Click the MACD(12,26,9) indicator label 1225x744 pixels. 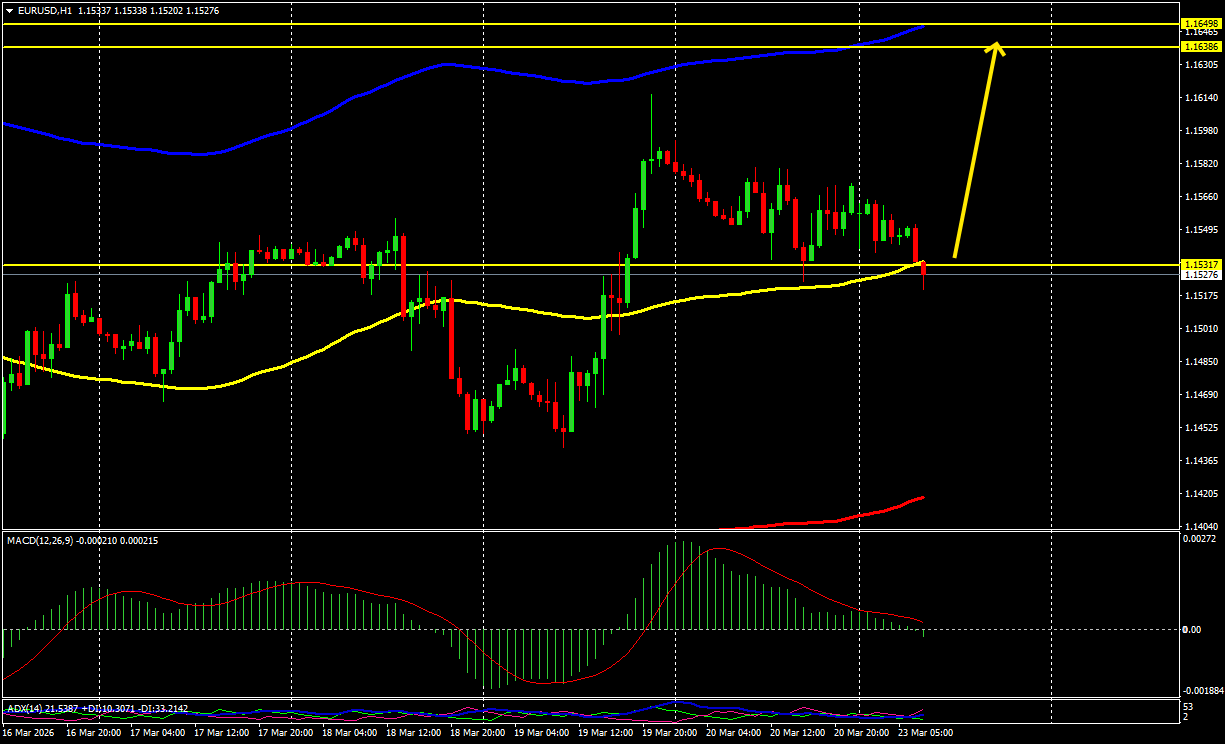(40, 541)
